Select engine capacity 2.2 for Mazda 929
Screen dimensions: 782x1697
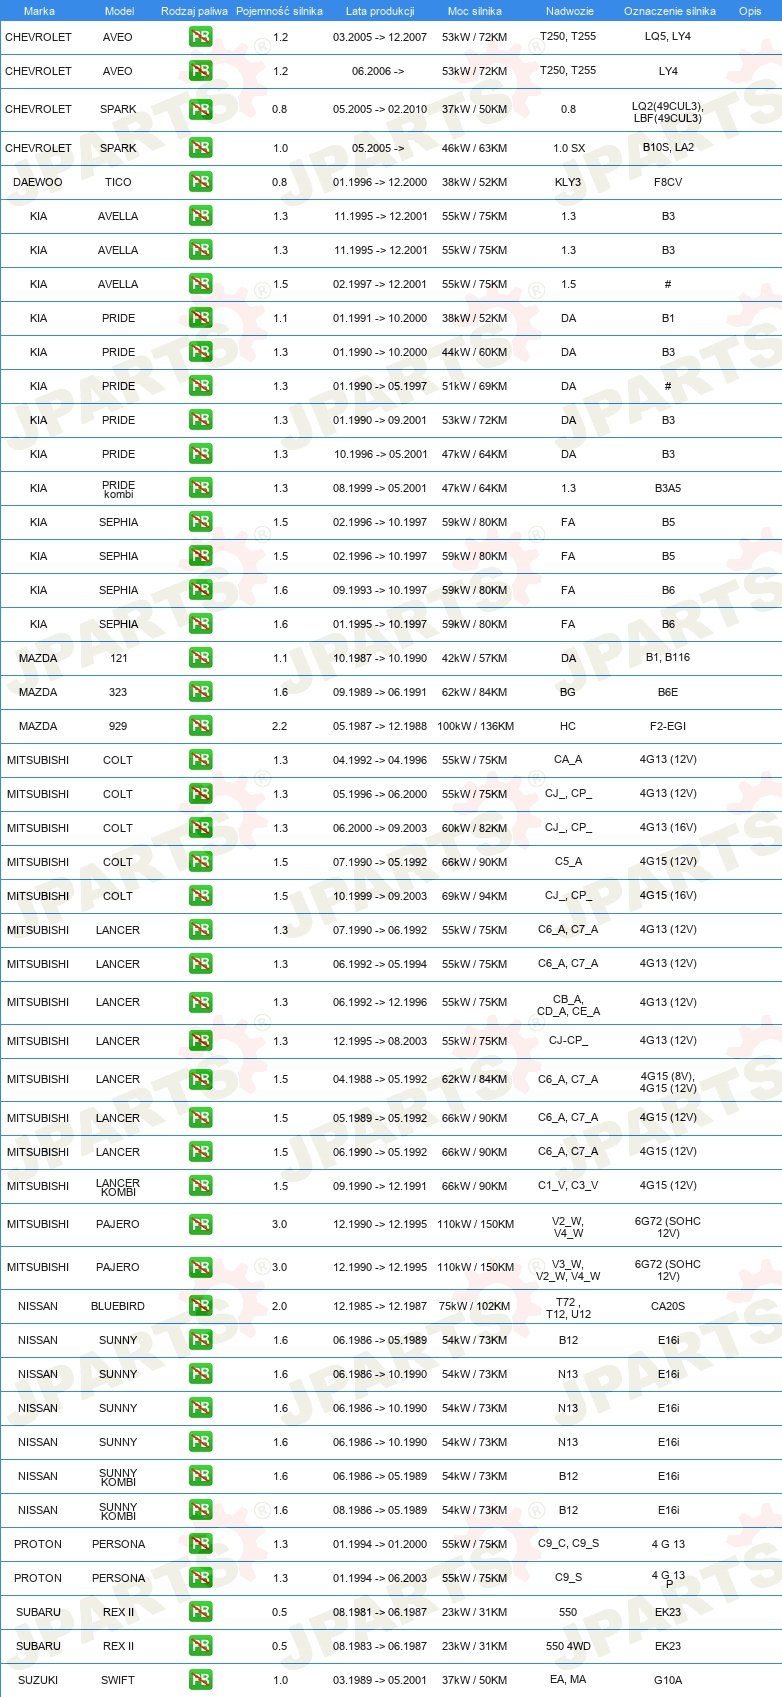coord(279,726)
